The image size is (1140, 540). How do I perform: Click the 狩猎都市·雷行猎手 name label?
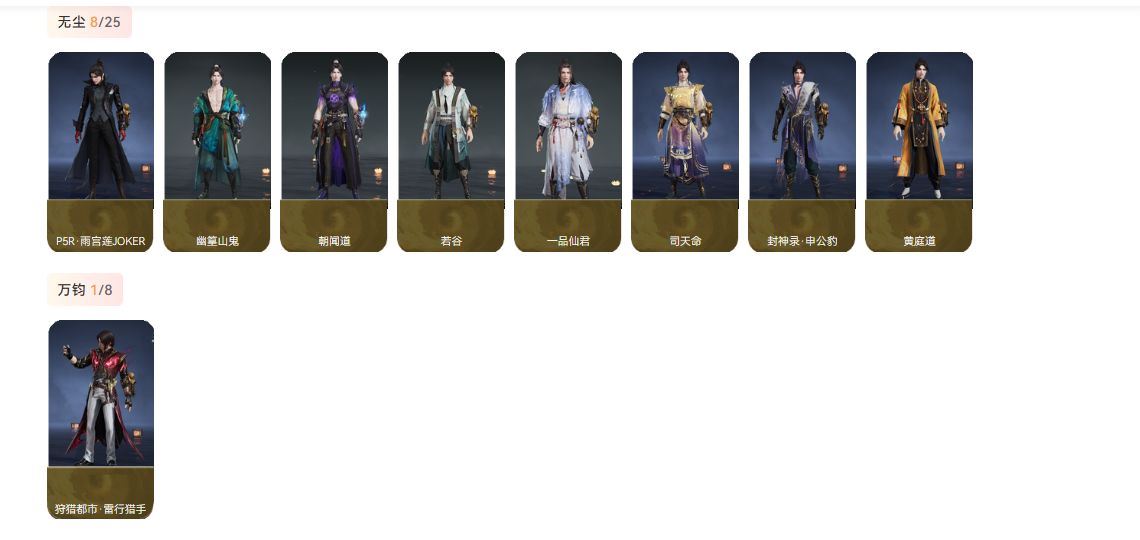pyautogui.click(x=101, y=509)
